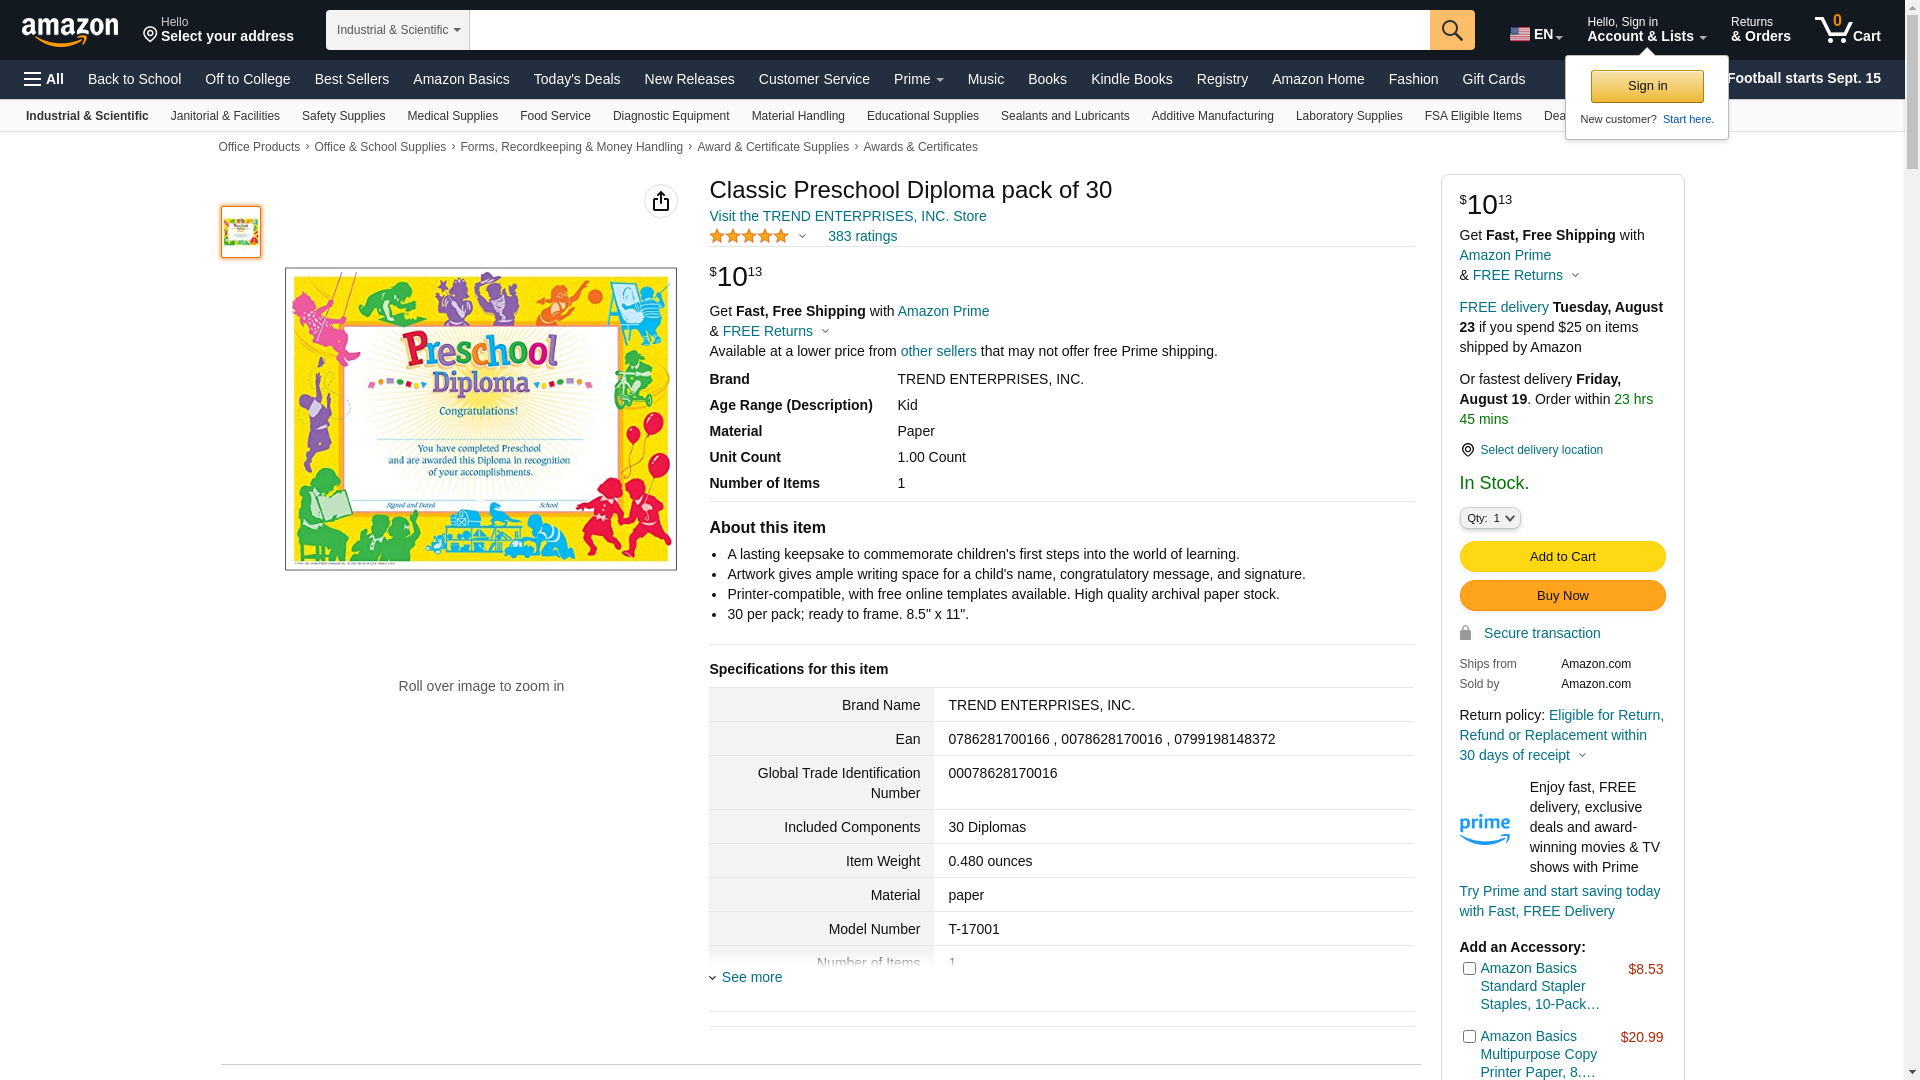Viewport: 1920px width, 1080px height.
Task: Click the magnifying glass search button
Action: pos(1452,30)
